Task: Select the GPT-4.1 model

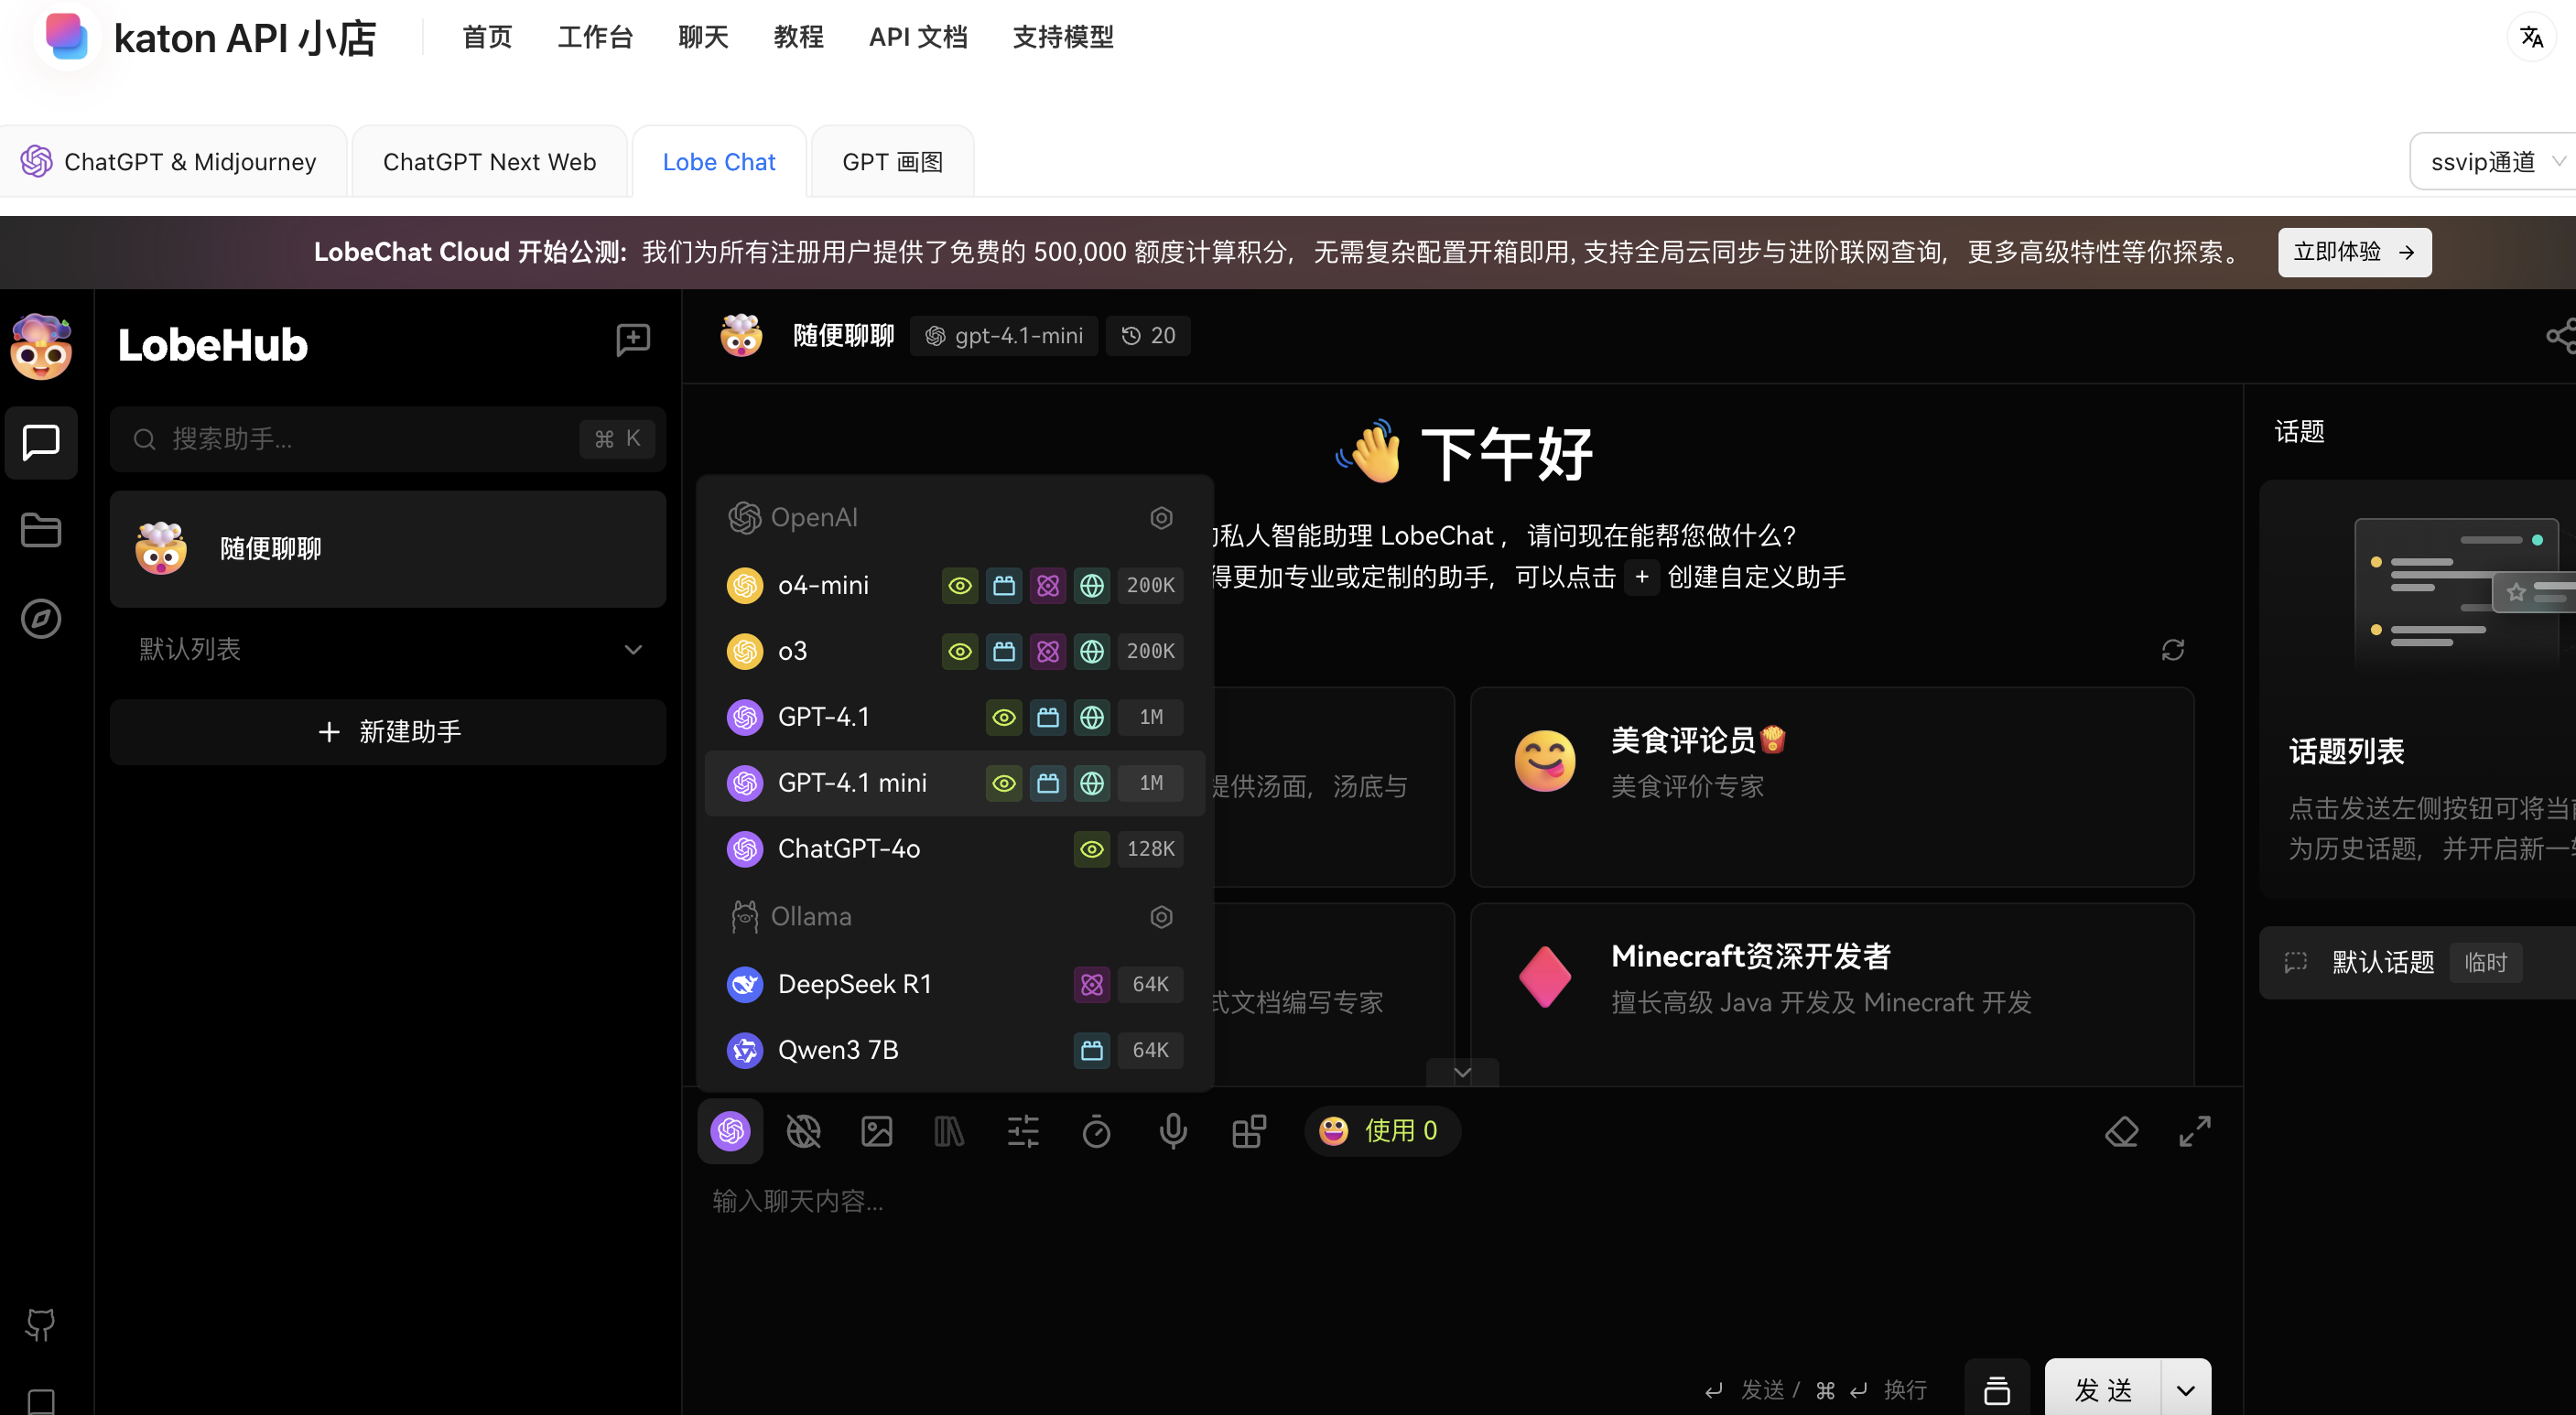Action: click(x=954, y=717)
